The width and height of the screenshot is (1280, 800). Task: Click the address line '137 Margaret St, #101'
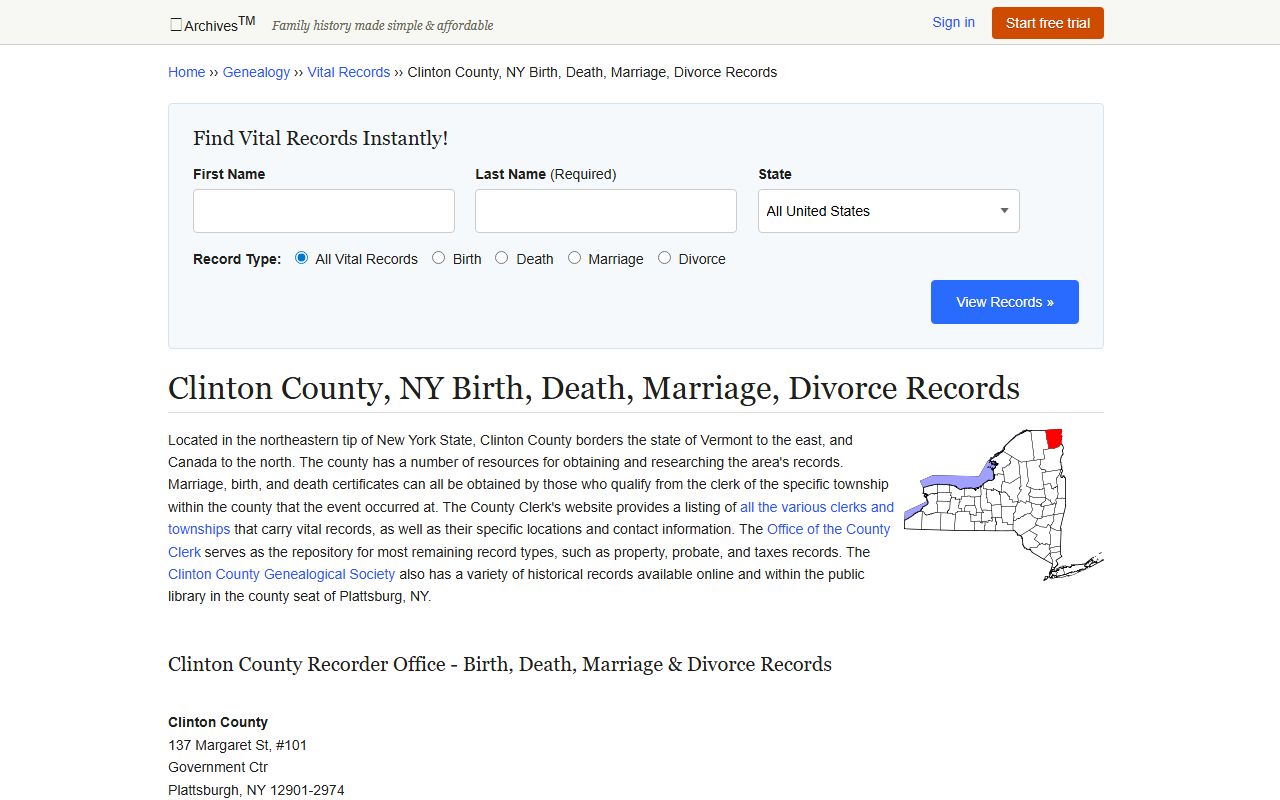tap(238, 745)
